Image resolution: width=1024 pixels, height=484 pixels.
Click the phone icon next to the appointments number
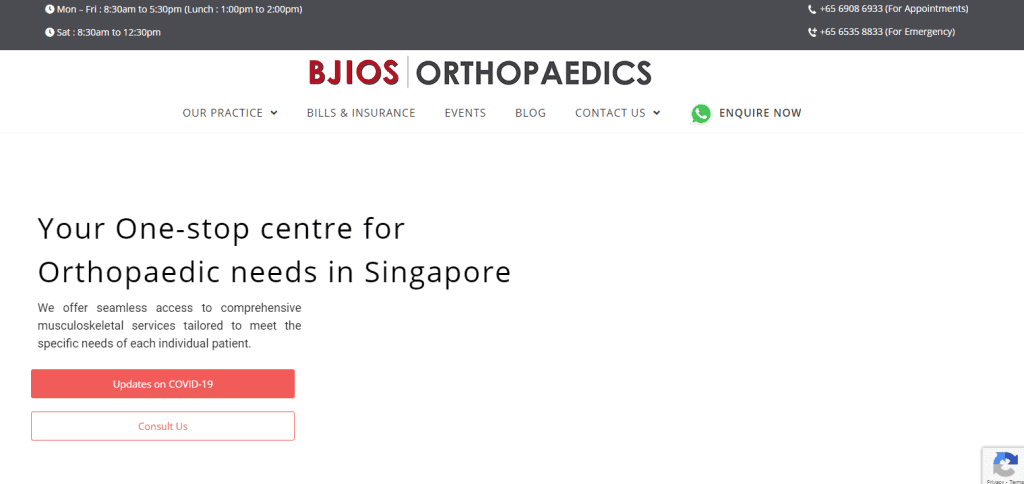point(812,9)
